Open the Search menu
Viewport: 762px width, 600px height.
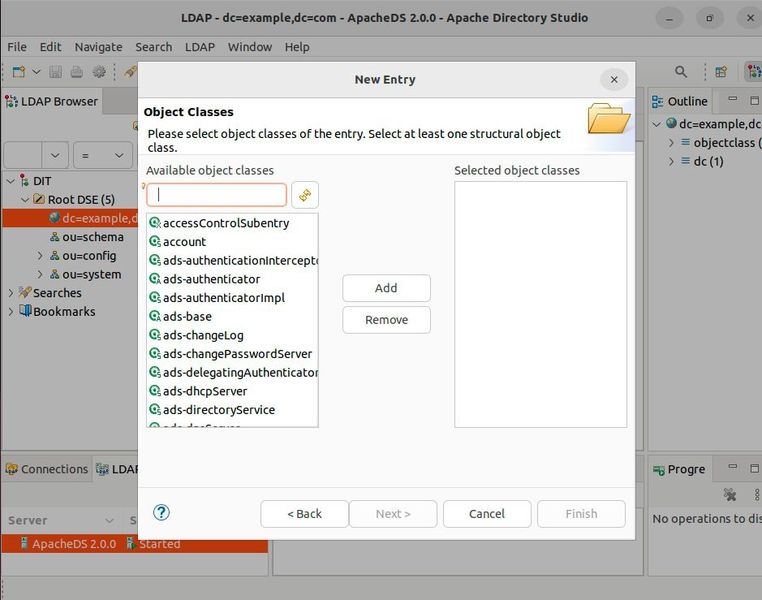click(154, 47)
